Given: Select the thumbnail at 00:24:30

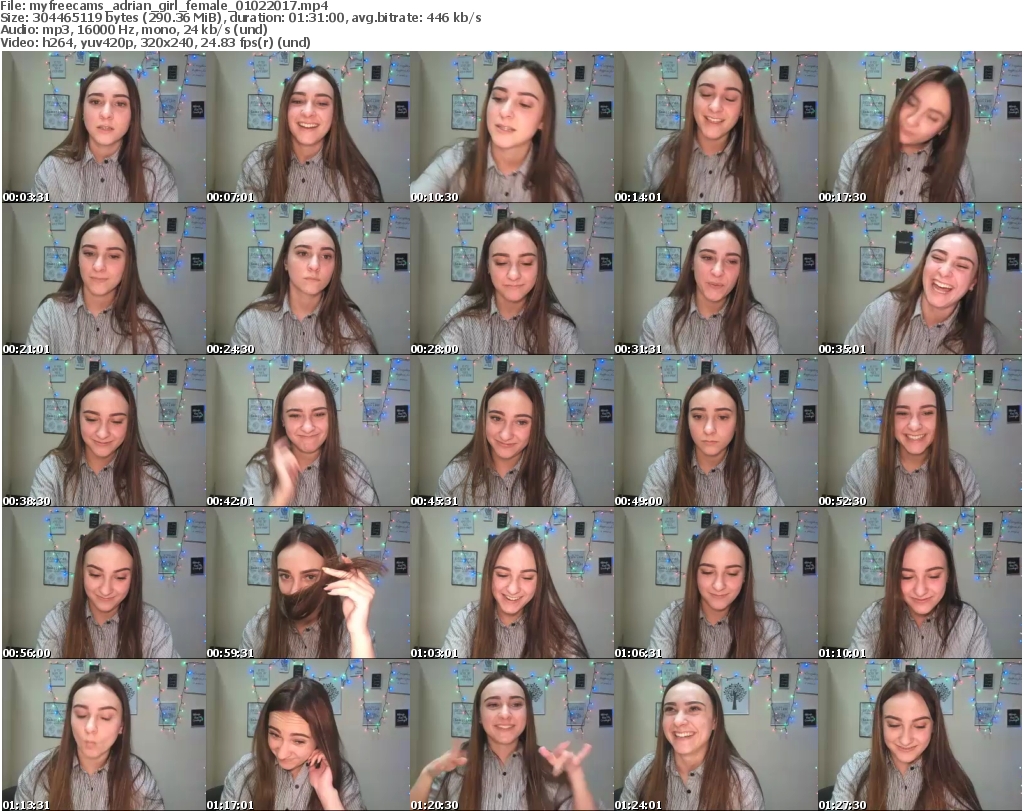Looking at the screenshot, I should click(308, 279).
